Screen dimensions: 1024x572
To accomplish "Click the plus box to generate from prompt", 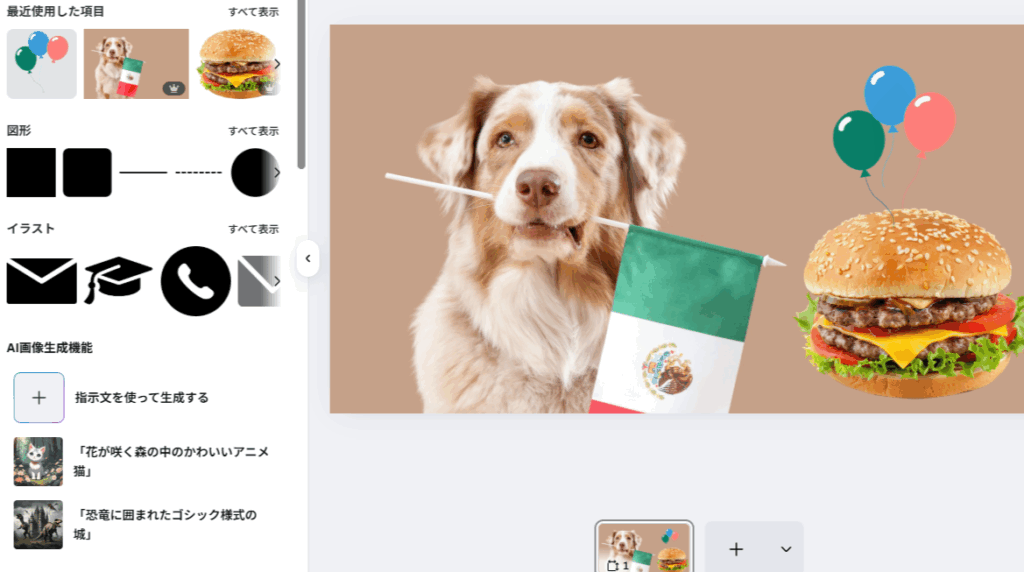I will point(39,397).
